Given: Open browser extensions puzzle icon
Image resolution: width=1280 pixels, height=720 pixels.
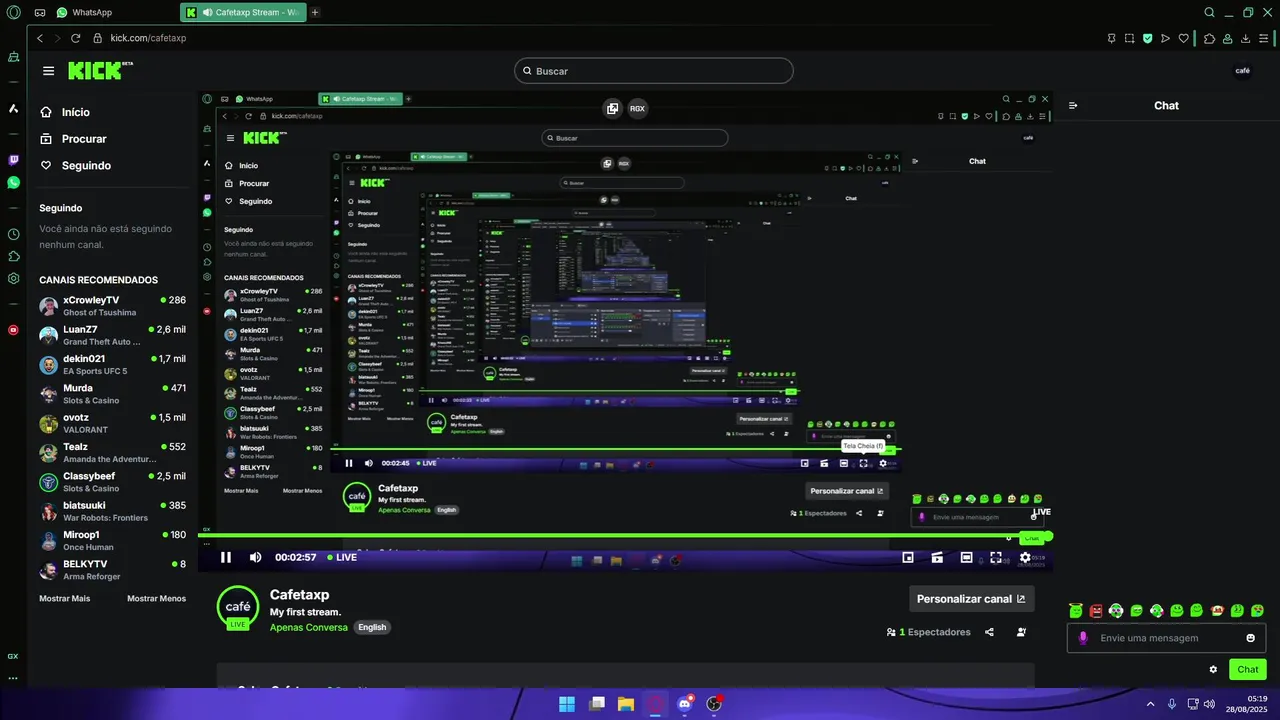Looking at the screenshot, I should 1209,38.
